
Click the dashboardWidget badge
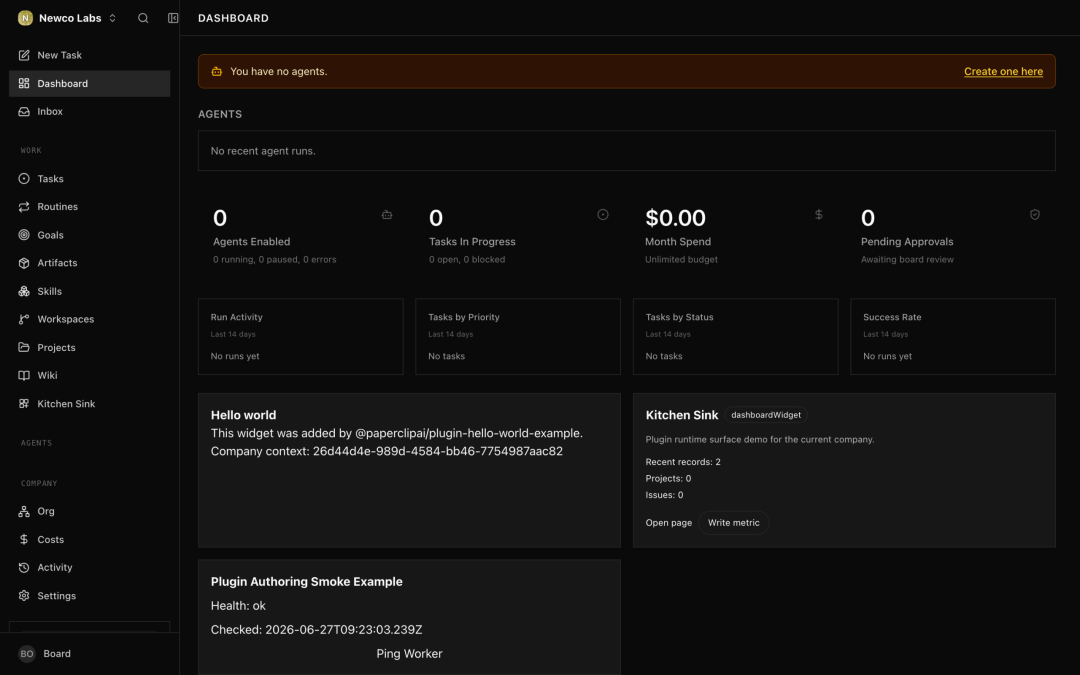tap(766, 415)
